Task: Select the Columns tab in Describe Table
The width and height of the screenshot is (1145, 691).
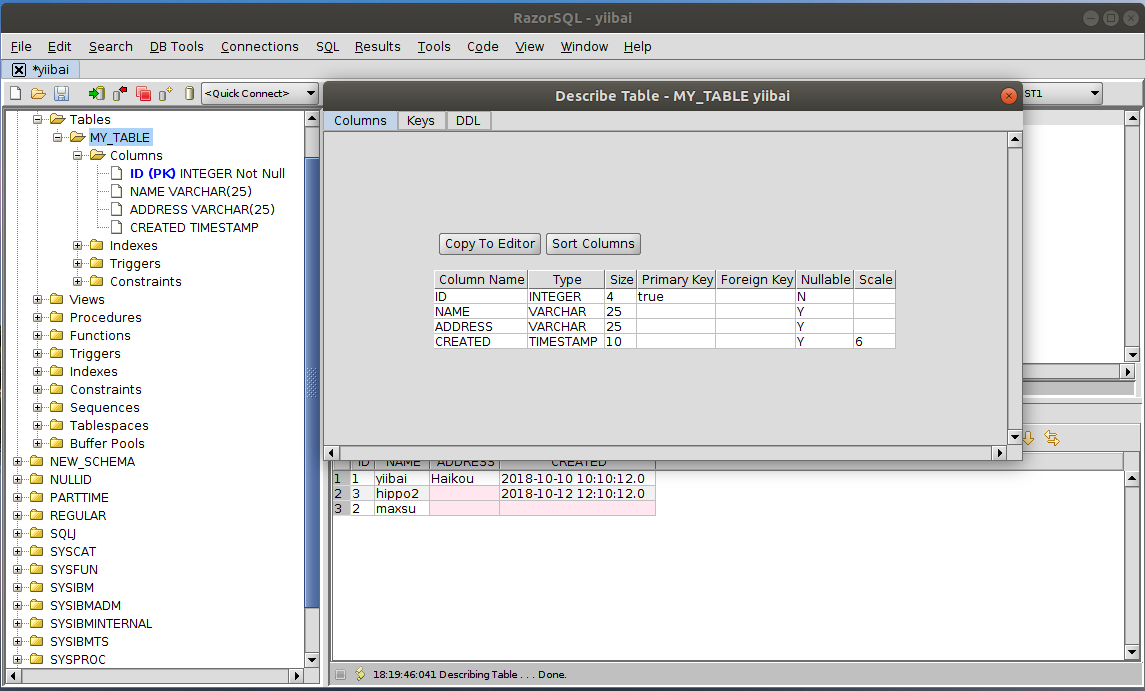Action: tap(361, 121)
